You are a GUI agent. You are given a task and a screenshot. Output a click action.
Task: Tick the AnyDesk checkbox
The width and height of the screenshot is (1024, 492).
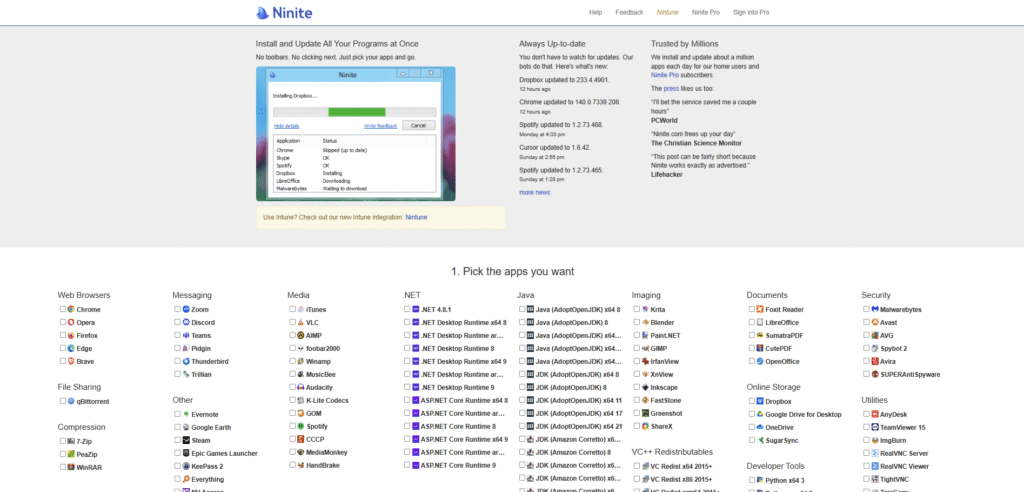click(x=867, y=414)
